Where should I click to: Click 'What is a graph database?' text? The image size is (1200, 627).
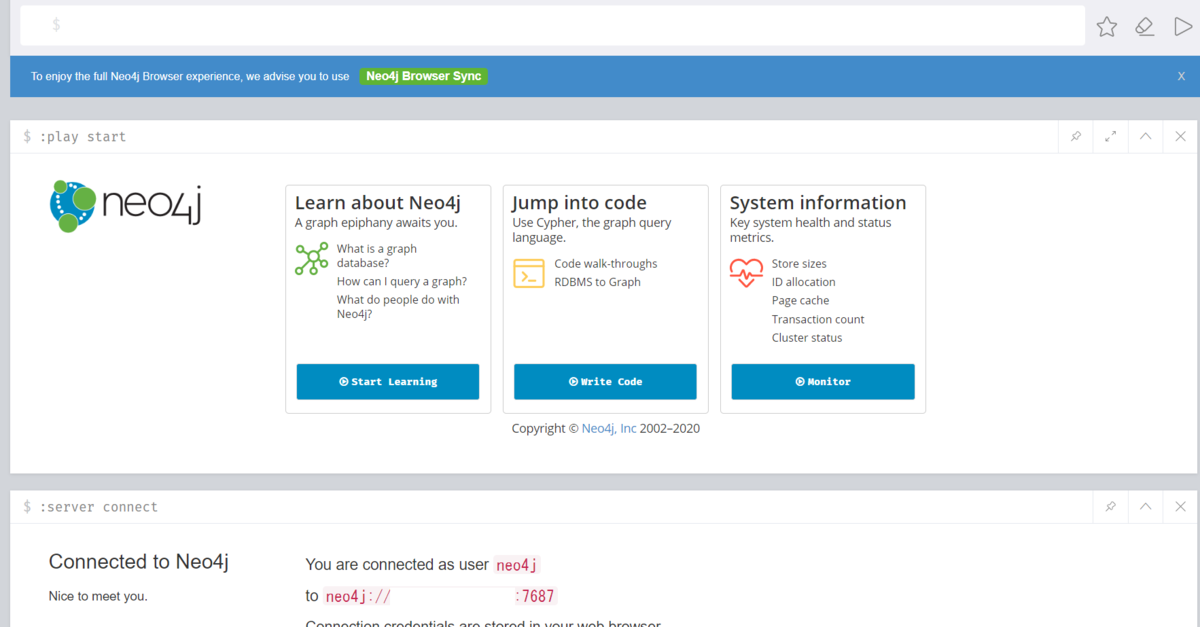point(377,256)
